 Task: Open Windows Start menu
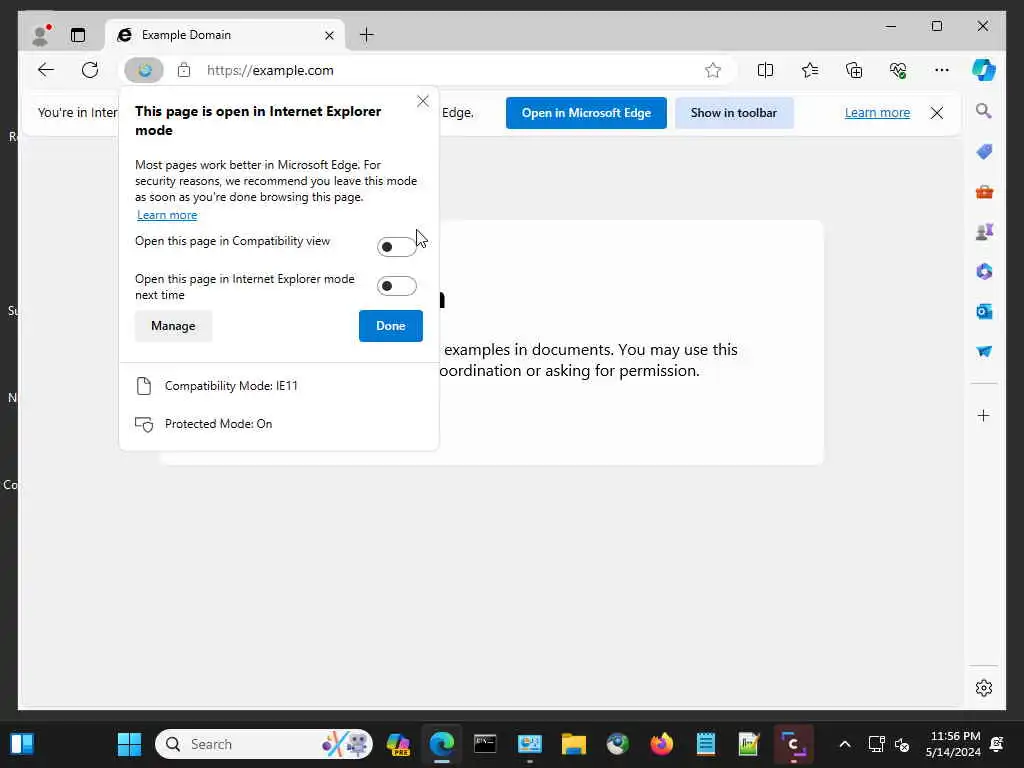coord(129,744)
